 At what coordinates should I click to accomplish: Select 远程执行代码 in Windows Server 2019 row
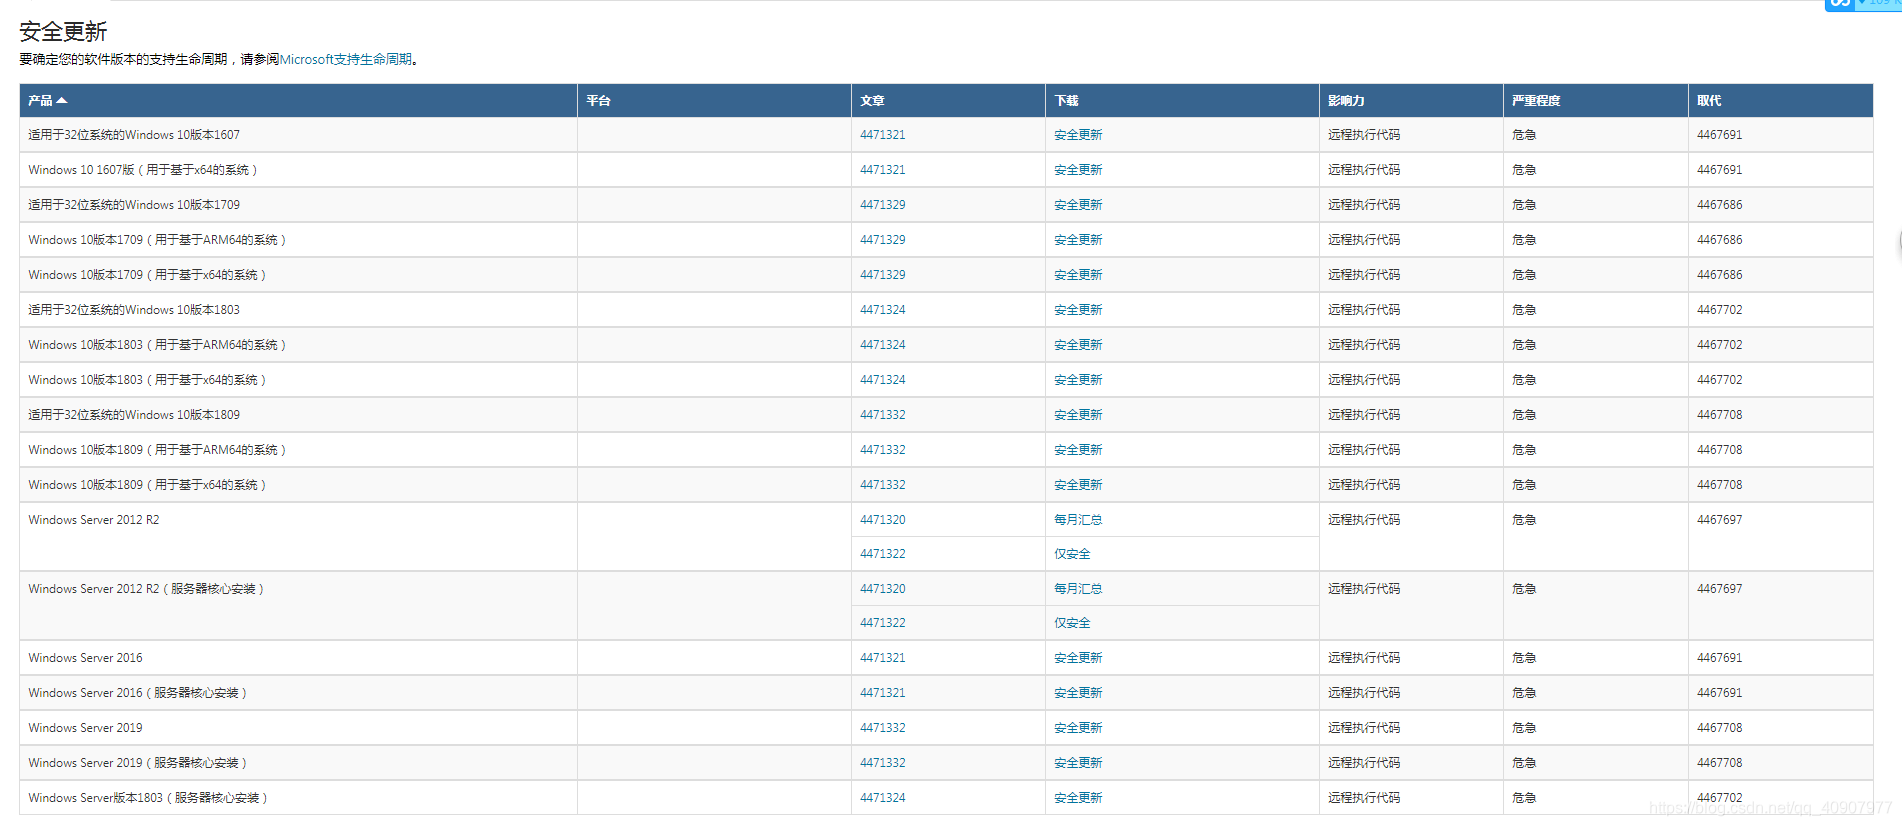[x=1364, y=728]
